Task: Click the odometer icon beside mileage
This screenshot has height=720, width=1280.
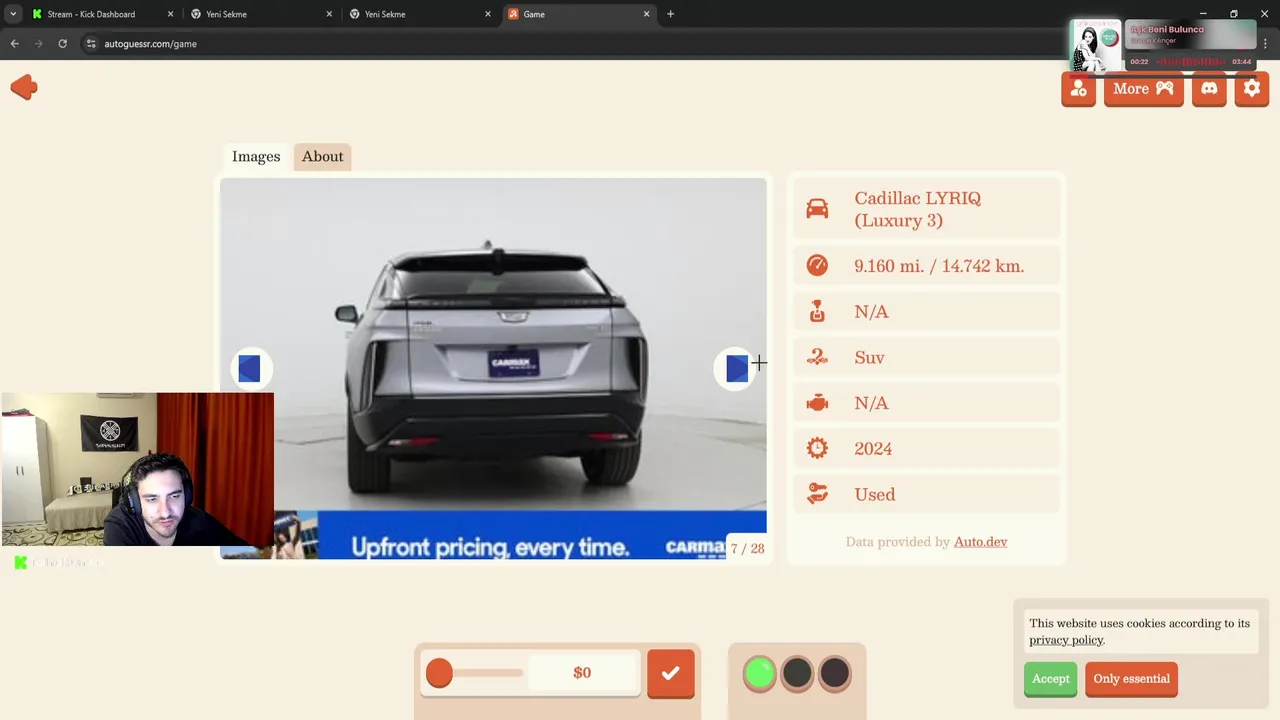Action: (817, 265)
